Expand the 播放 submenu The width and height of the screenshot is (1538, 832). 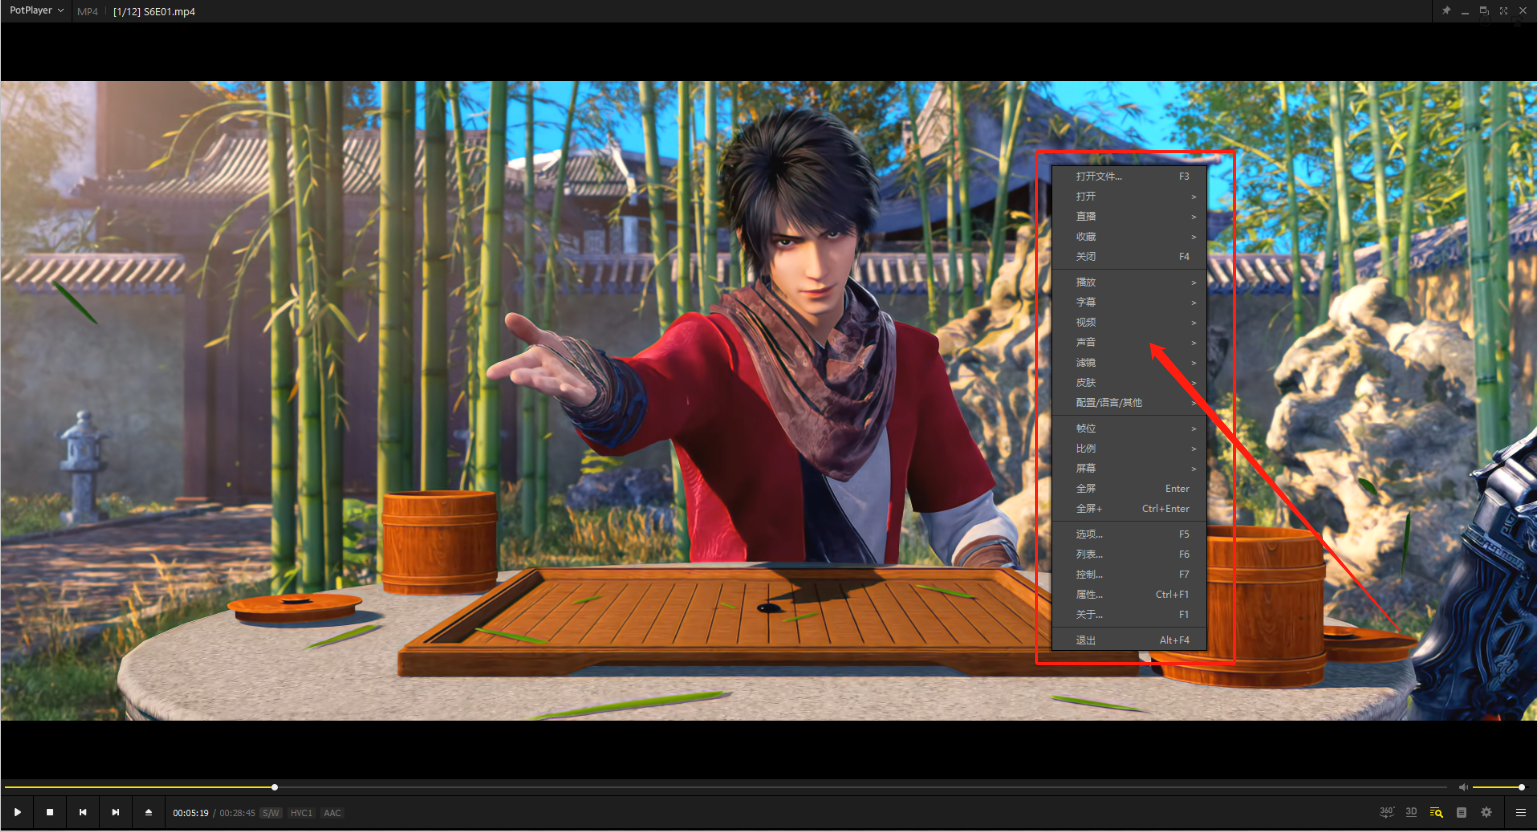coord(1129,282)
